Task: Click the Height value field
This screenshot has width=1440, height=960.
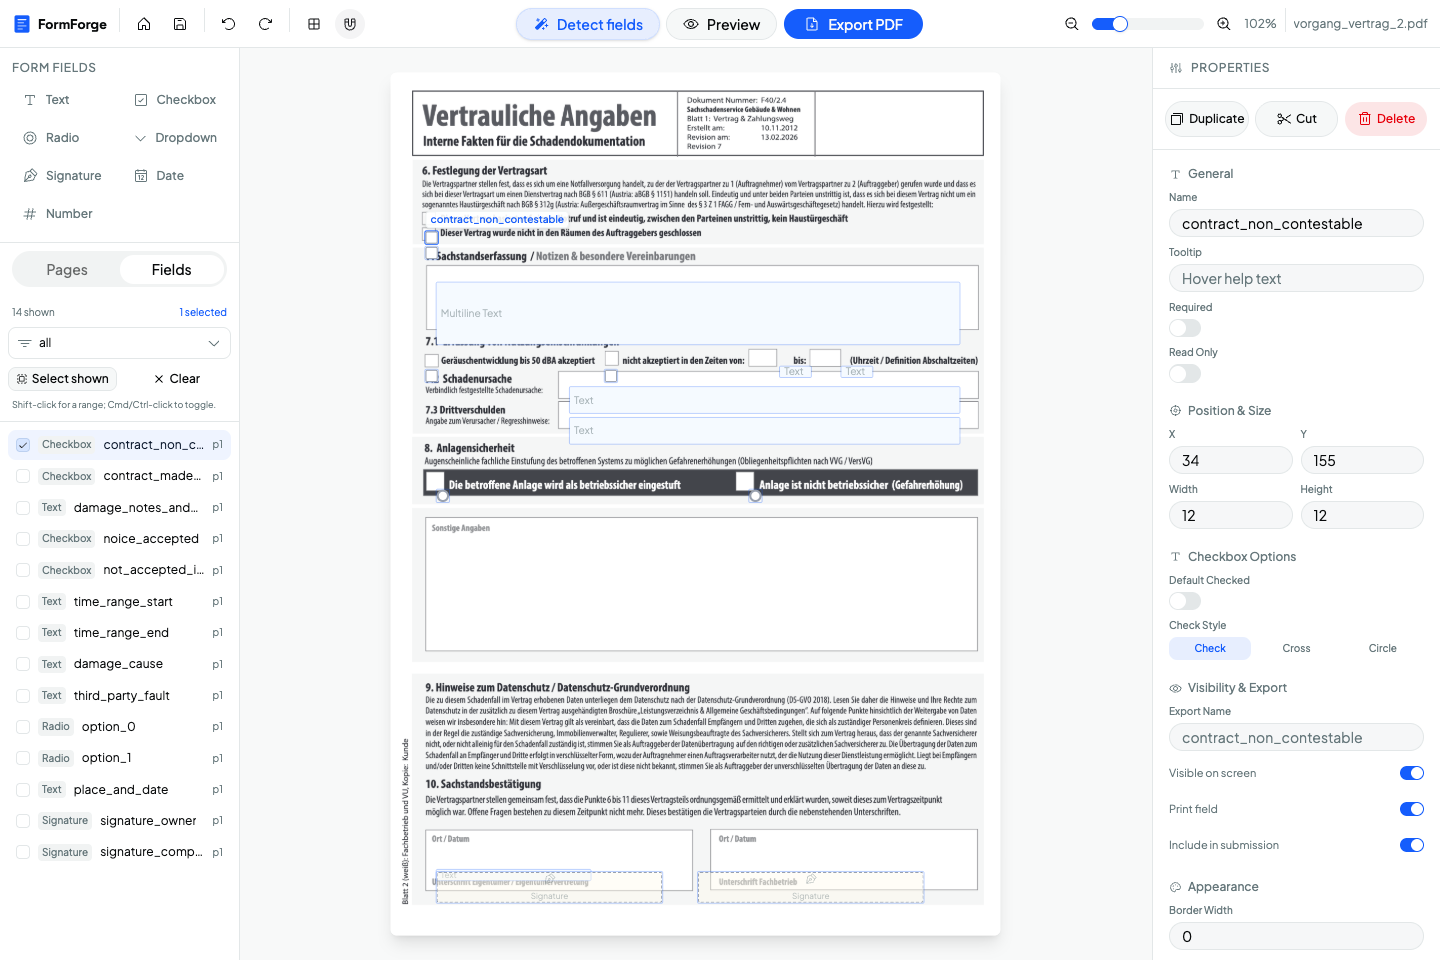Action: [x=1362, y=516]
